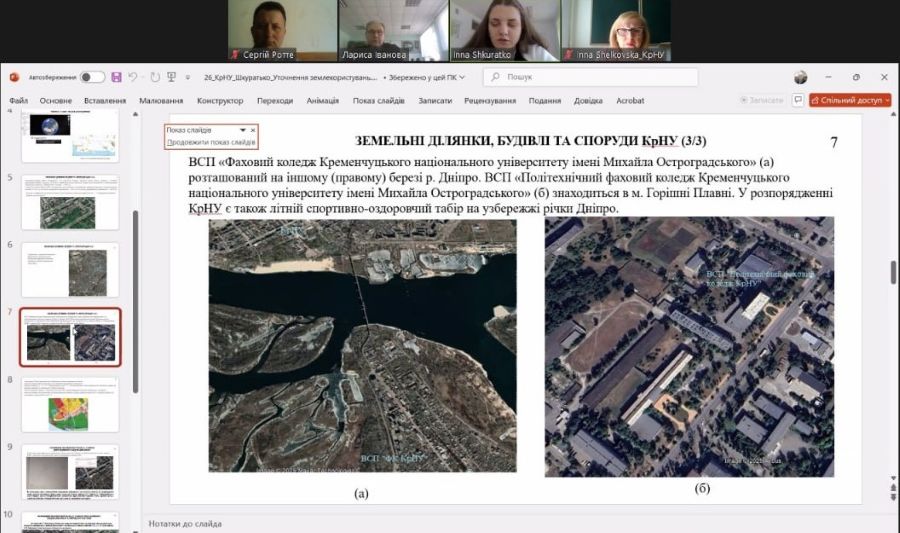This screenshot has height=533, width=900.
Task: Click the Записати record button at right
Action: click(x=762, y=100)
